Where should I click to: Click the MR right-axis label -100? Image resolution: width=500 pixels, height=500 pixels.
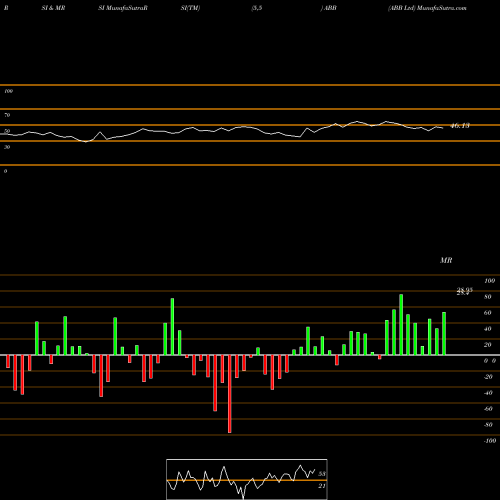click(x=490, y=441)
